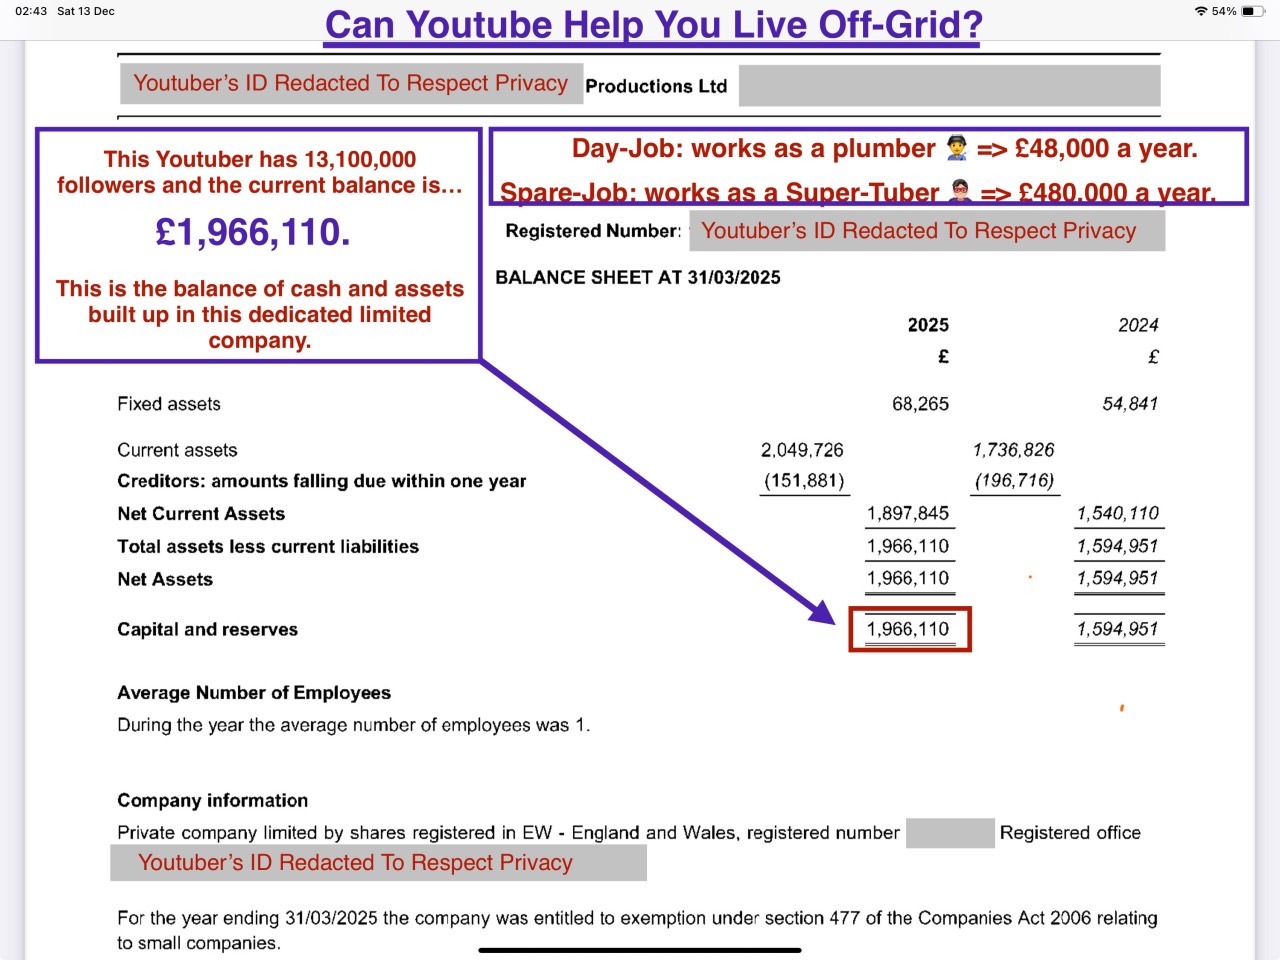Tap the home indicator bar at bottom

[640, 950]
